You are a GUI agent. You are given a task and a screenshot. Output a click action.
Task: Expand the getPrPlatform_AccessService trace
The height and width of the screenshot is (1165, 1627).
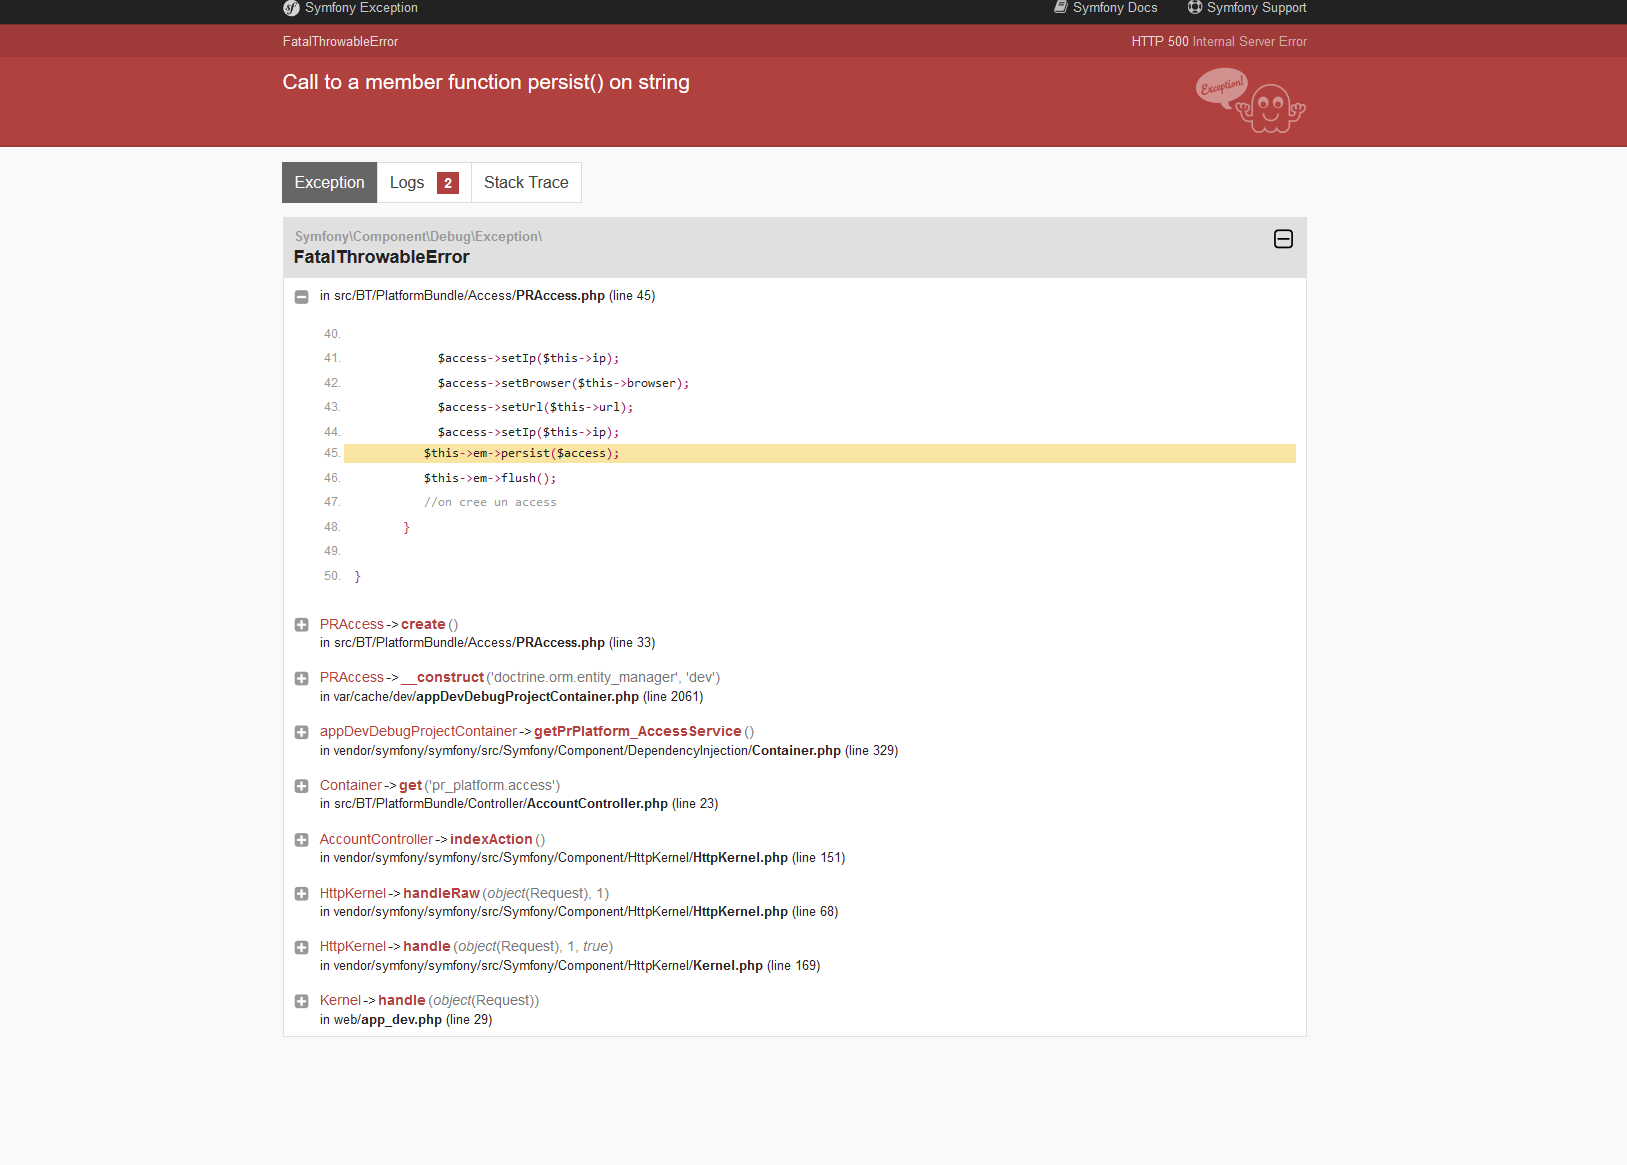click(x=301, y=733)
